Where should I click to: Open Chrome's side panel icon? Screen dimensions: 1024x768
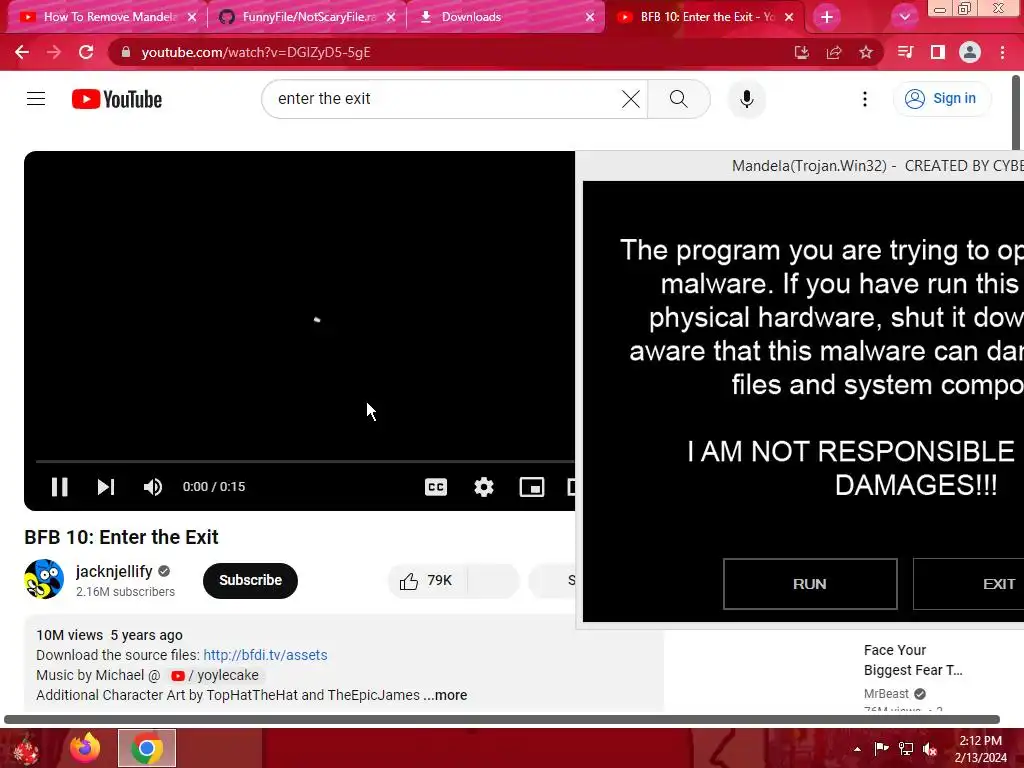point(938,52)
